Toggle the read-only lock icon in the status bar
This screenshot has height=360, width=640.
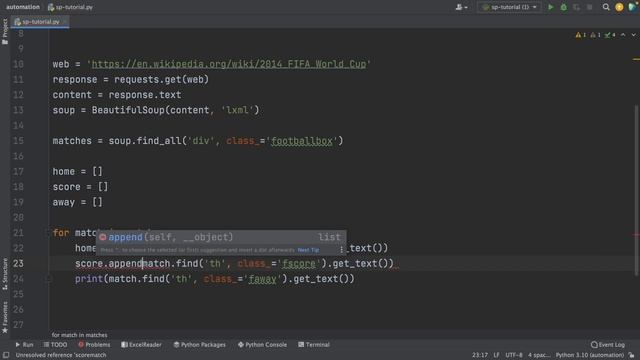click(631, 355)
